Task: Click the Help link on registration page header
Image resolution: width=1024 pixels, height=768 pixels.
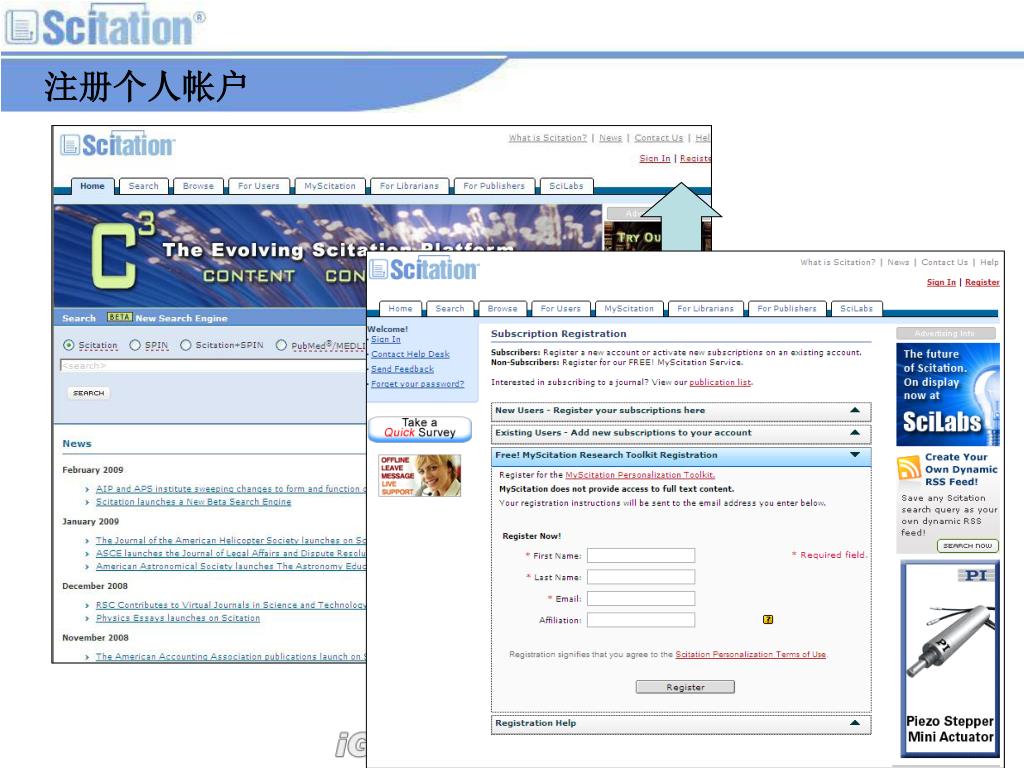Action: (x=989, y=262)
